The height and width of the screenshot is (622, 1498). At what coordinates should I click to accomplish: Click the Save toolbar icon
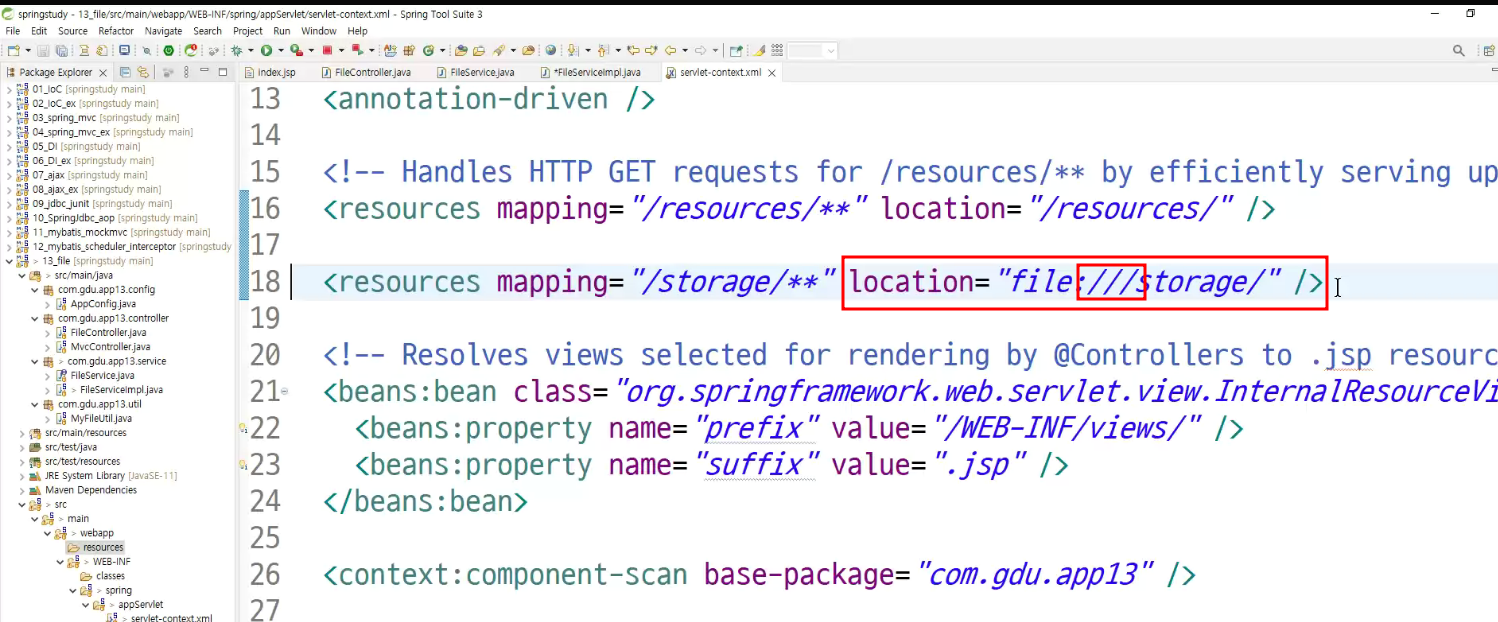click(42, 50)
